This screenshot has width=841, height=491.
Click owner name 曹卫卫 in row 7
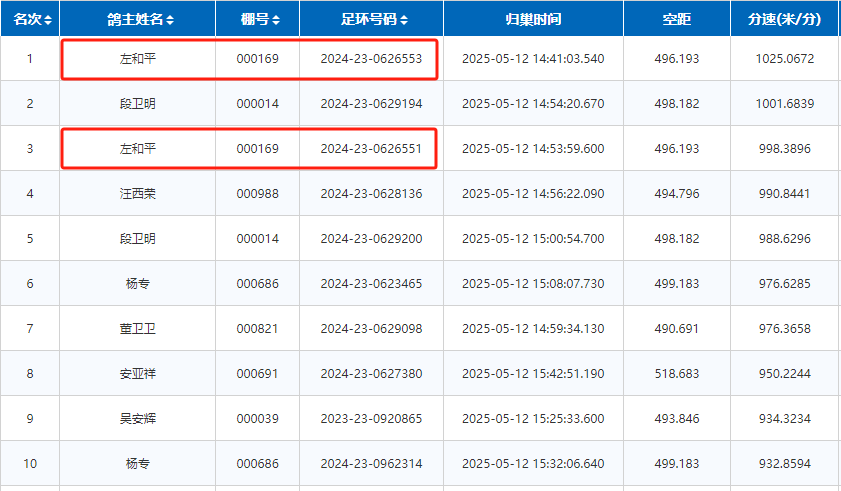pyautogui.click(x=137, y=329)
